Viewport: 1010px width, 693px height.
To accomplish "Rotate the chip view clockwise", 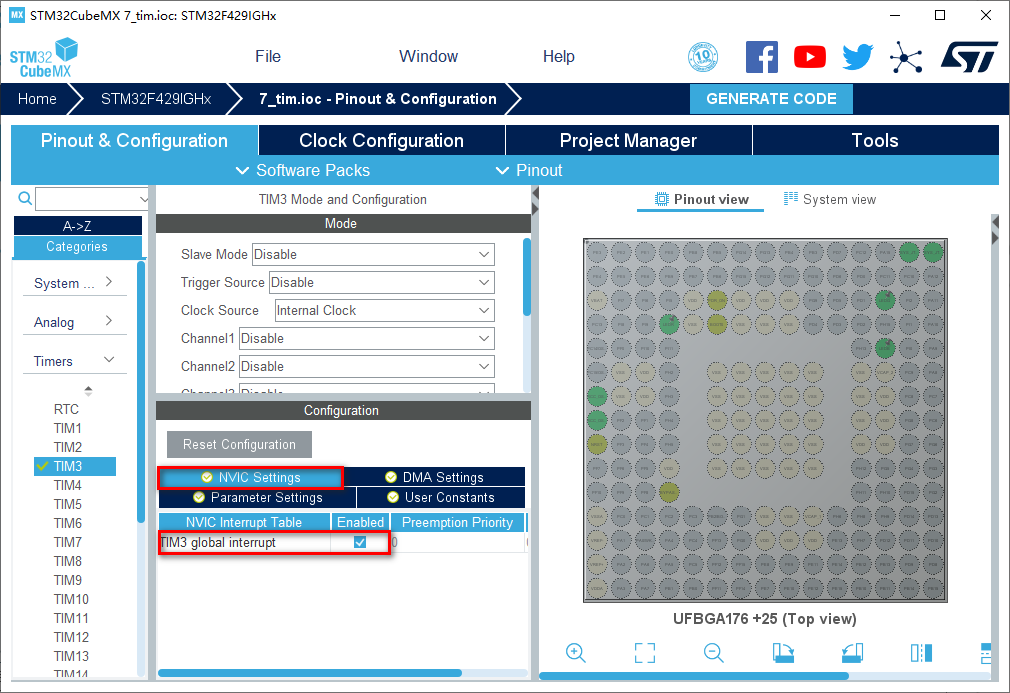I will click(783, 653).
